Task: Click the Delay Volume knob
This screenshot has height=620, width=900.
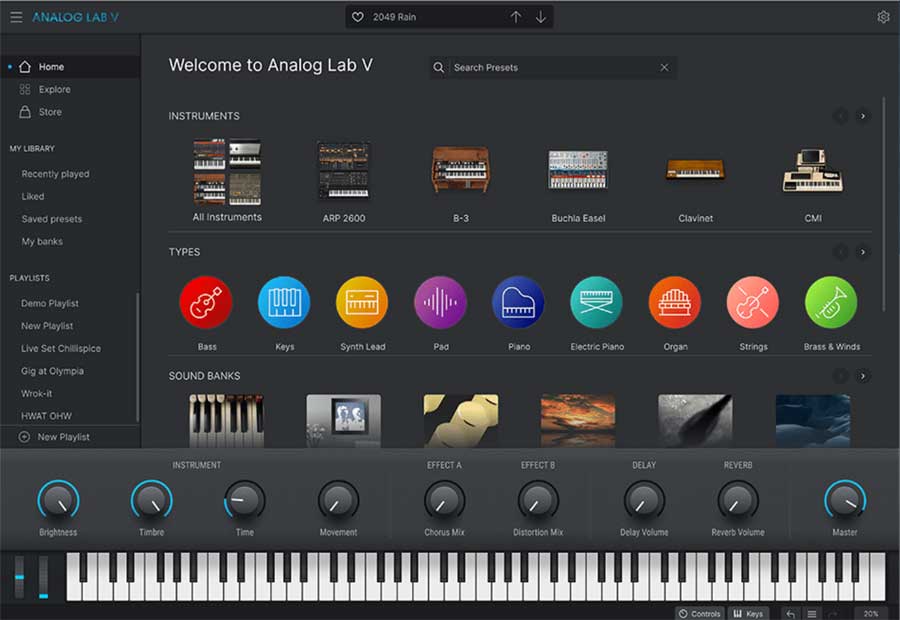Action: coord(644,501)
